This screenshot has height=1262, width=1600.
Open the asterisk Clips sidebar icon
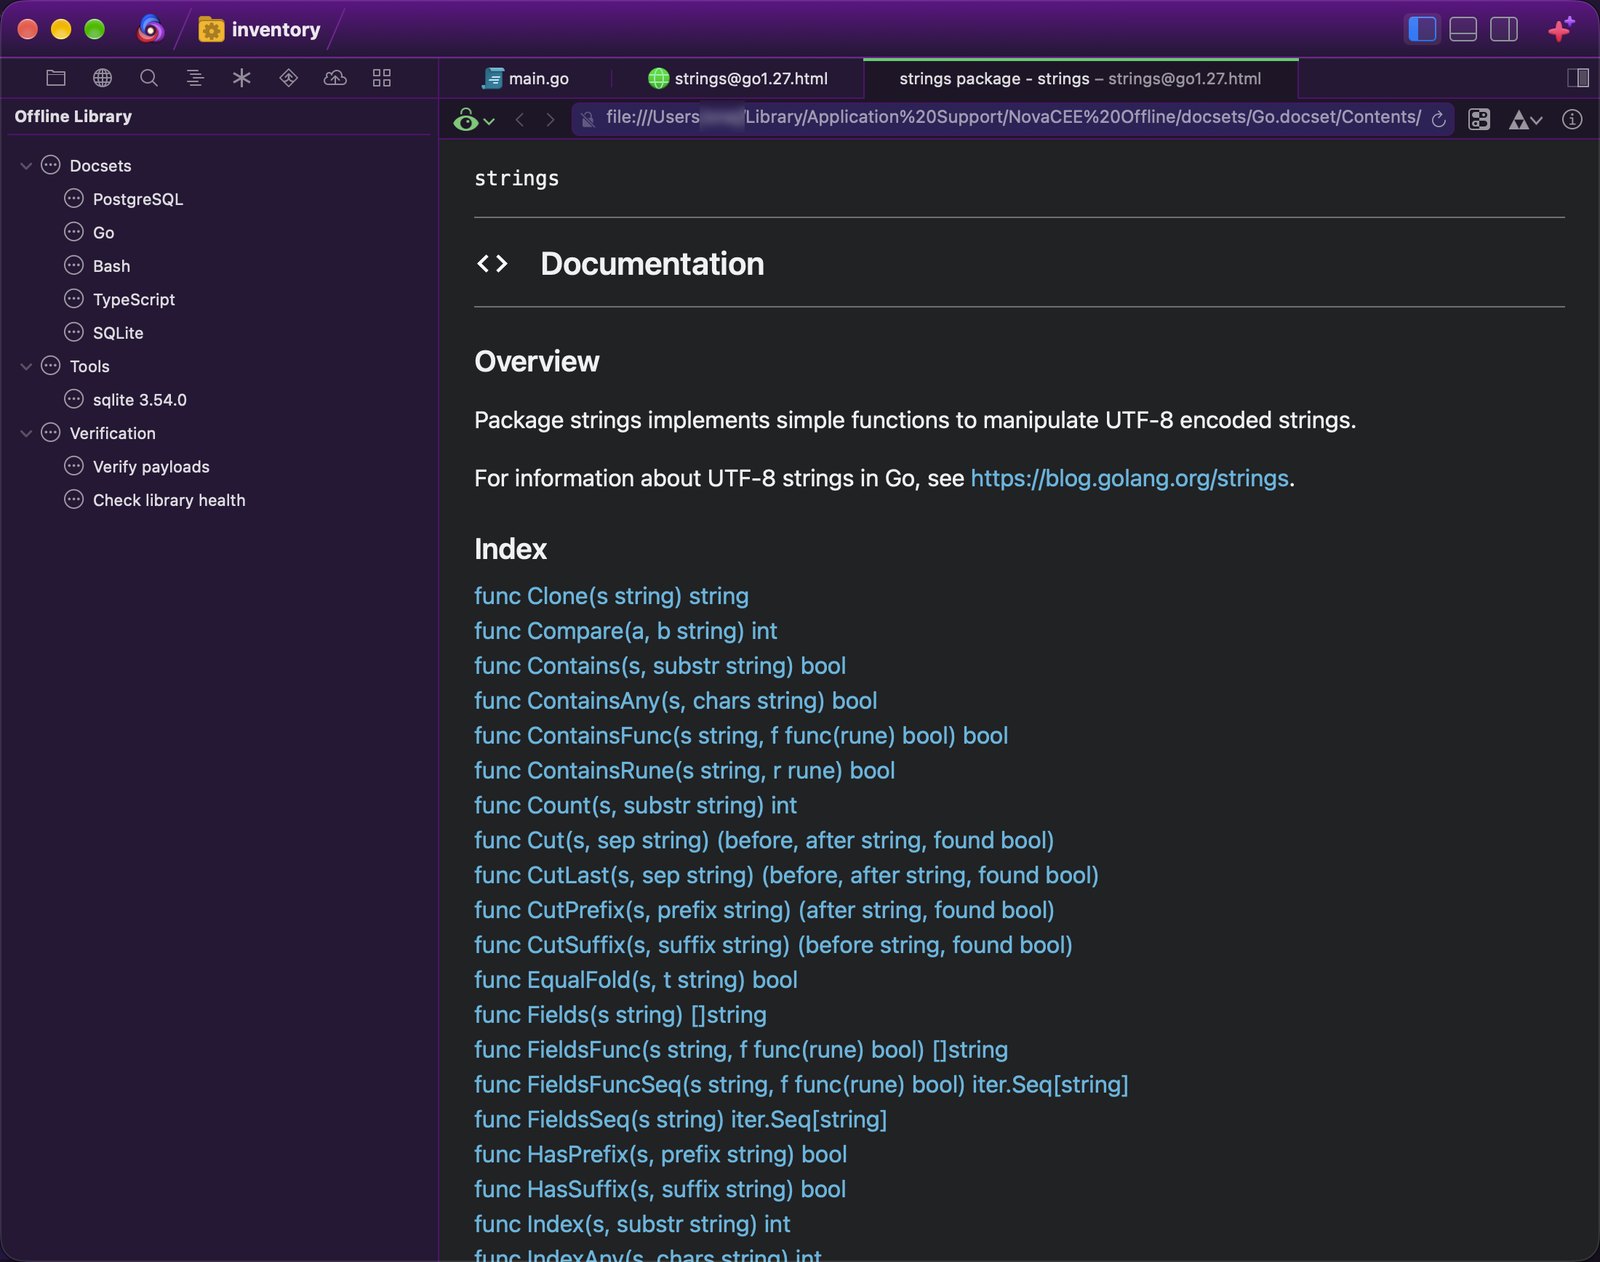(242, 78)
